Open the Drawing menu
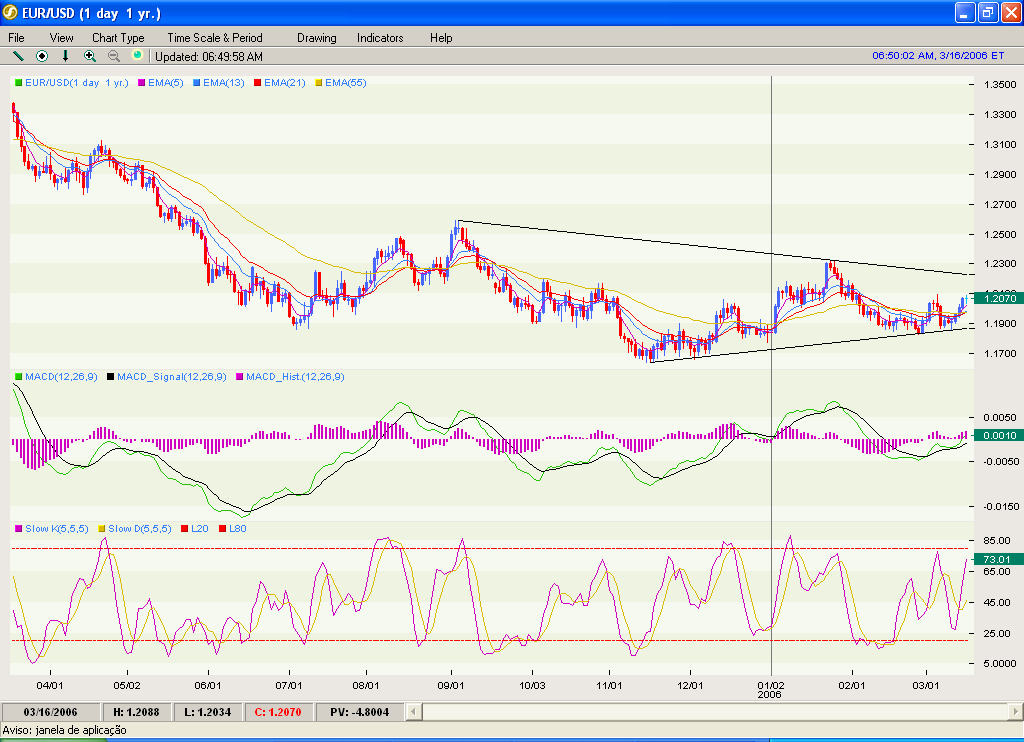This screenshot has height=742, width=1024. 316,38
